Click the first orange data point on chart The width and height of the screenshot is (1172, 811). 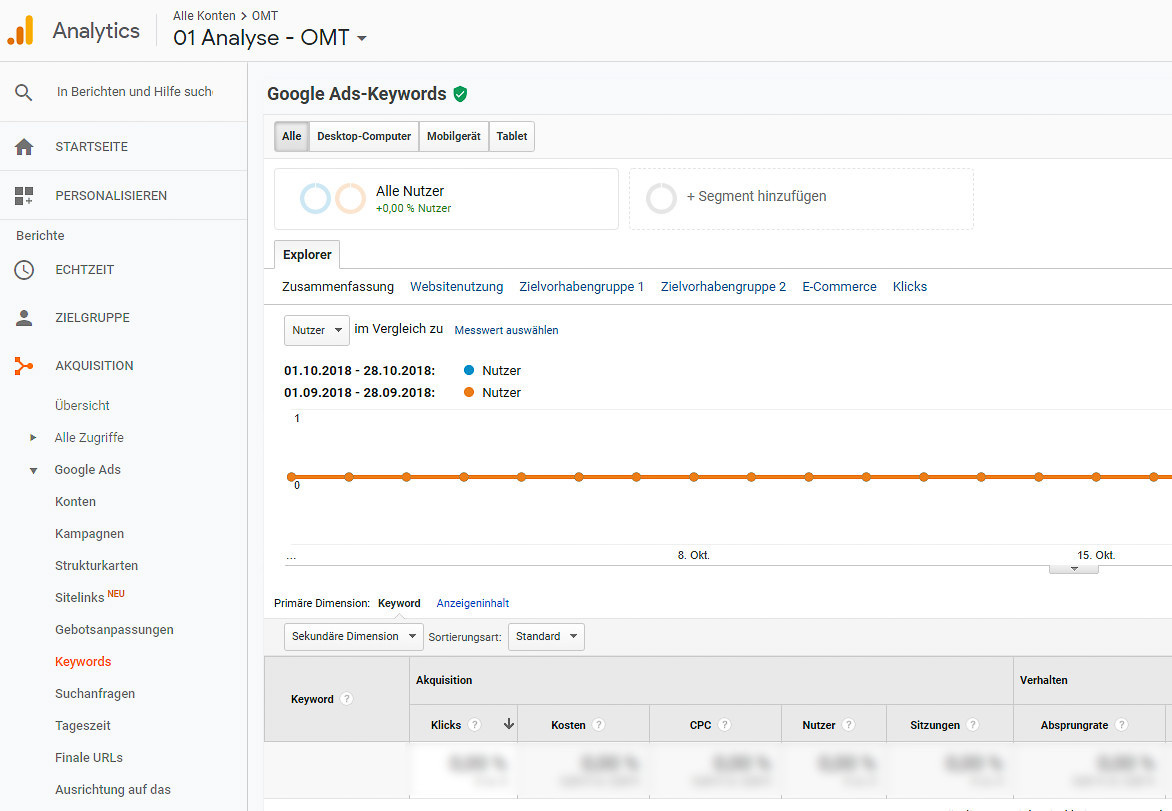click(291, 477)
